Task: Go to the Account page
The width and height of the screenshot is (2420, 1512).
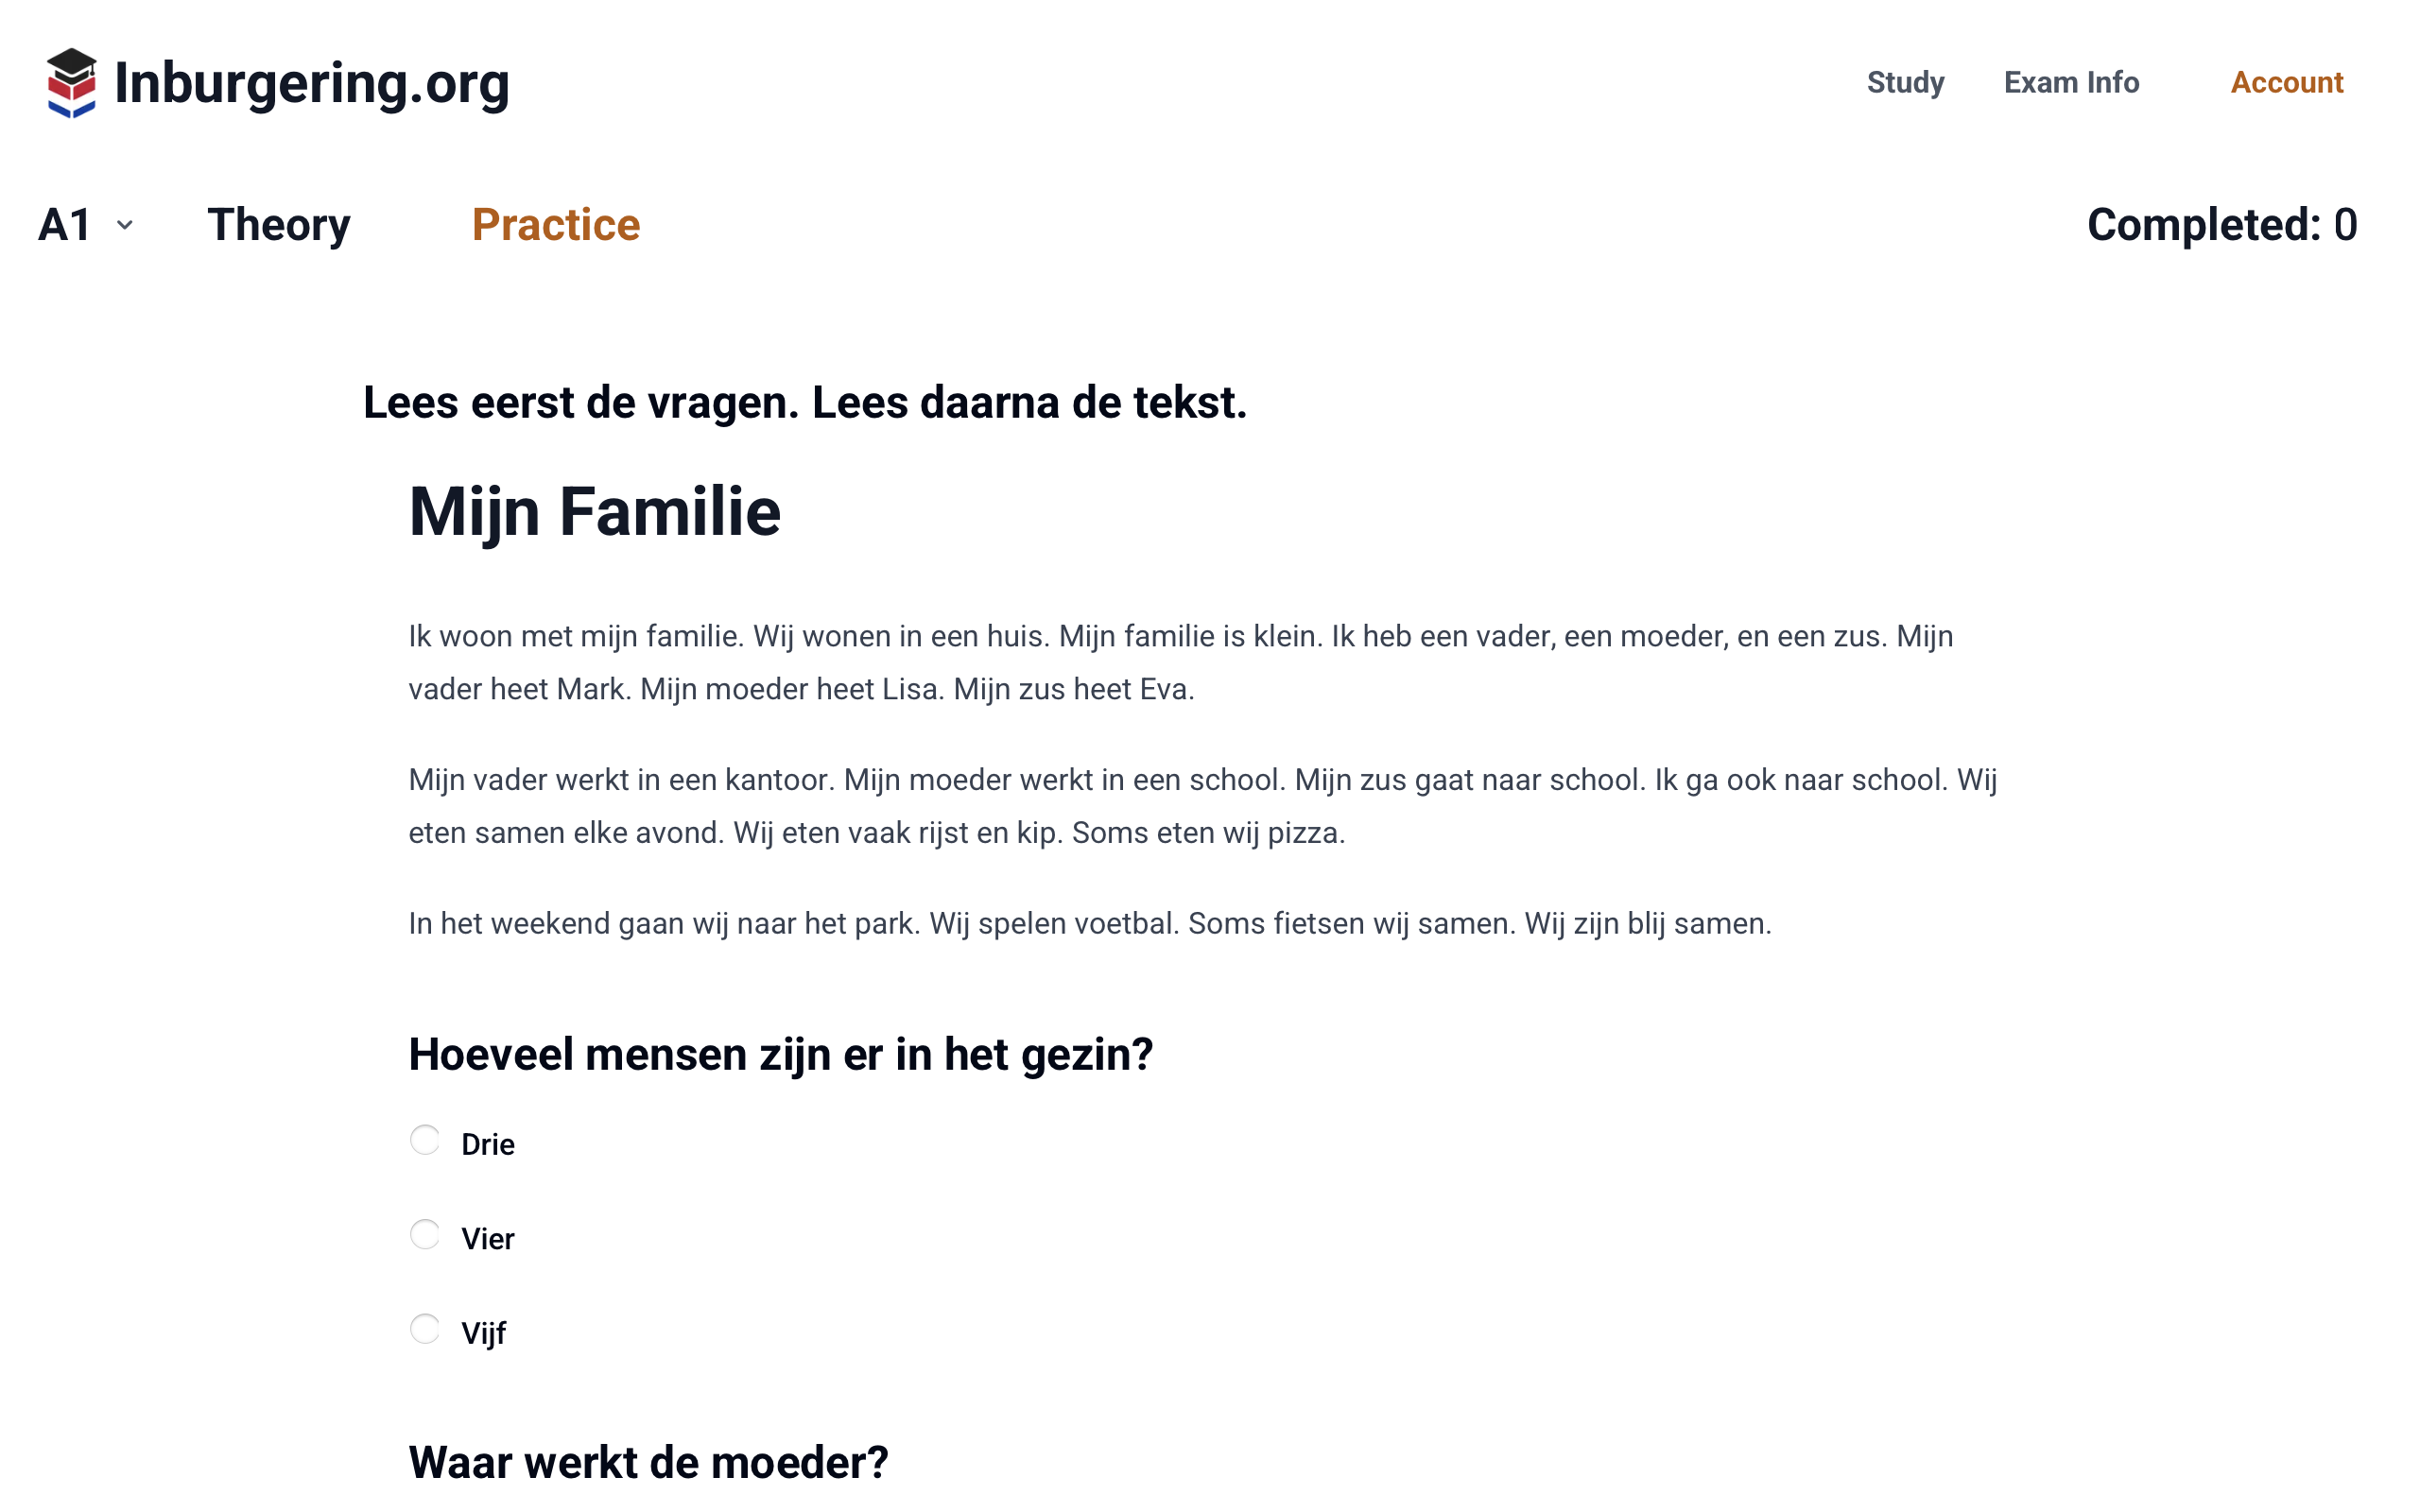Action: [2286, 83]
